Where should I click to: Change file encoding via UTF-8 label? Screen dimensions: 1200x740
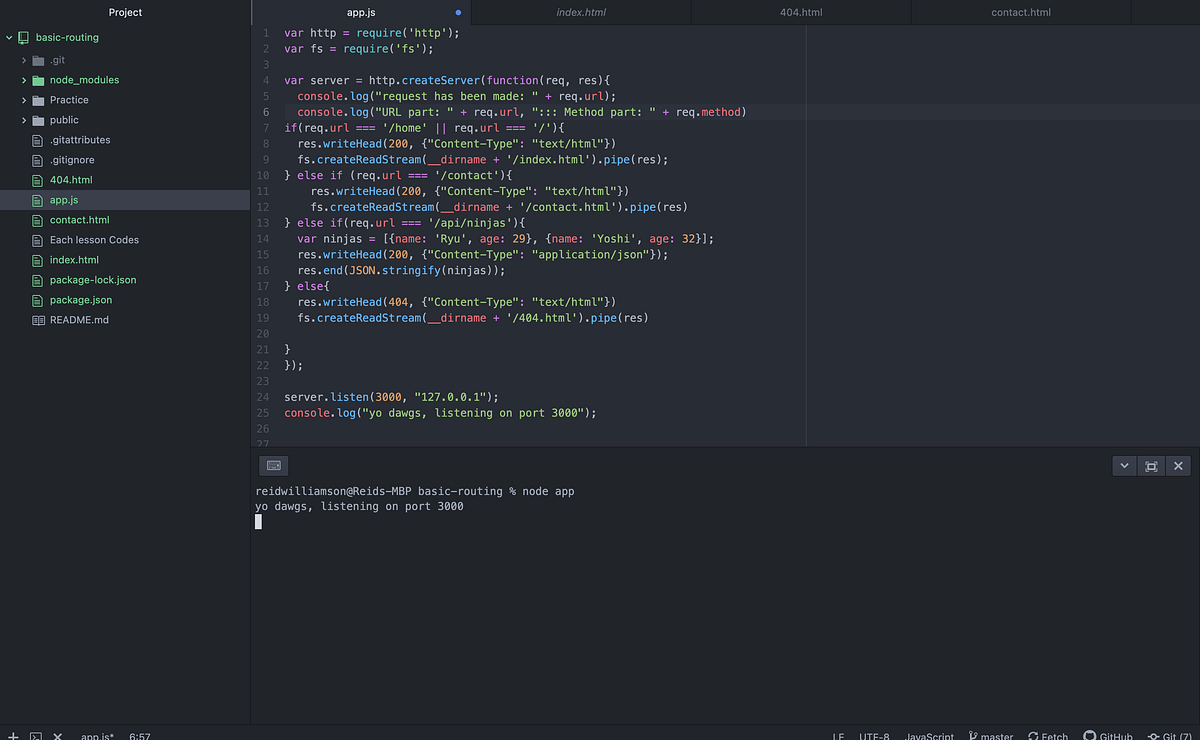[x=873, y=736]
